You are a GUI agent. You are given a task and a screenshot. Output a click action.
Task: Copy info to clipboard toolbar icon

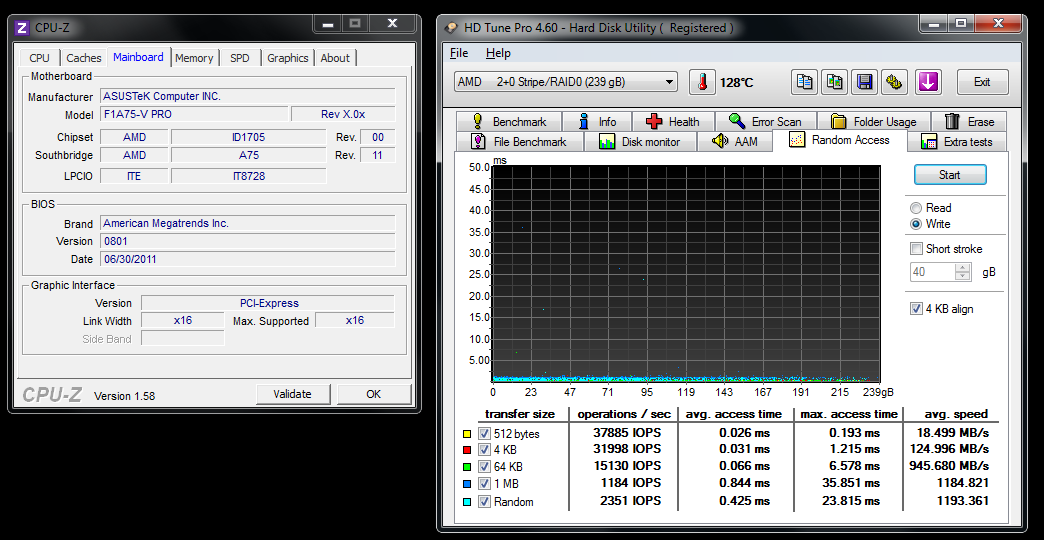pyautogui.click(x=805, y=82)
